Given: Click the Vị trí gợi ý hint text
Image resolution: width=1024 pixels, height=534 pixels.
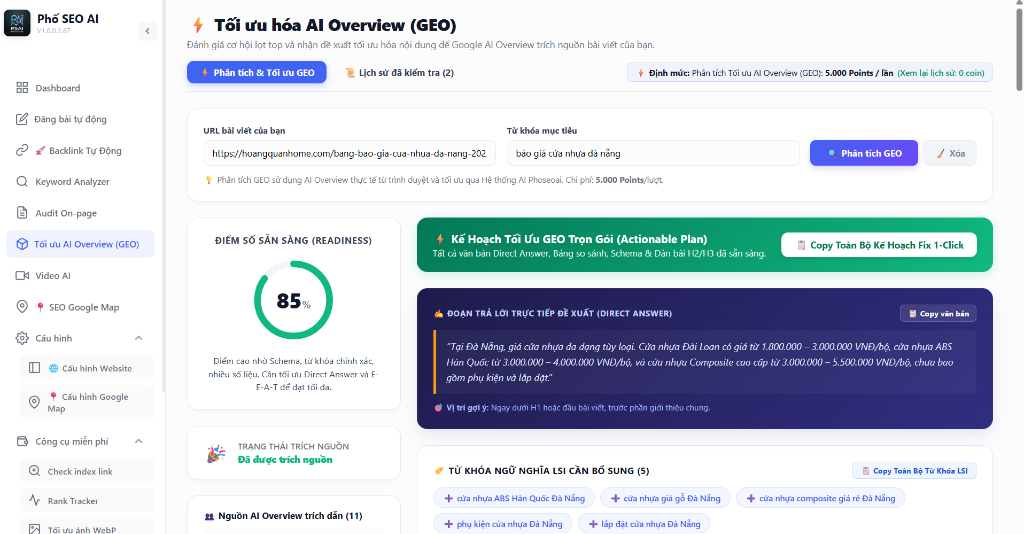Looking at the screenshot, I should tap(572, 407).
